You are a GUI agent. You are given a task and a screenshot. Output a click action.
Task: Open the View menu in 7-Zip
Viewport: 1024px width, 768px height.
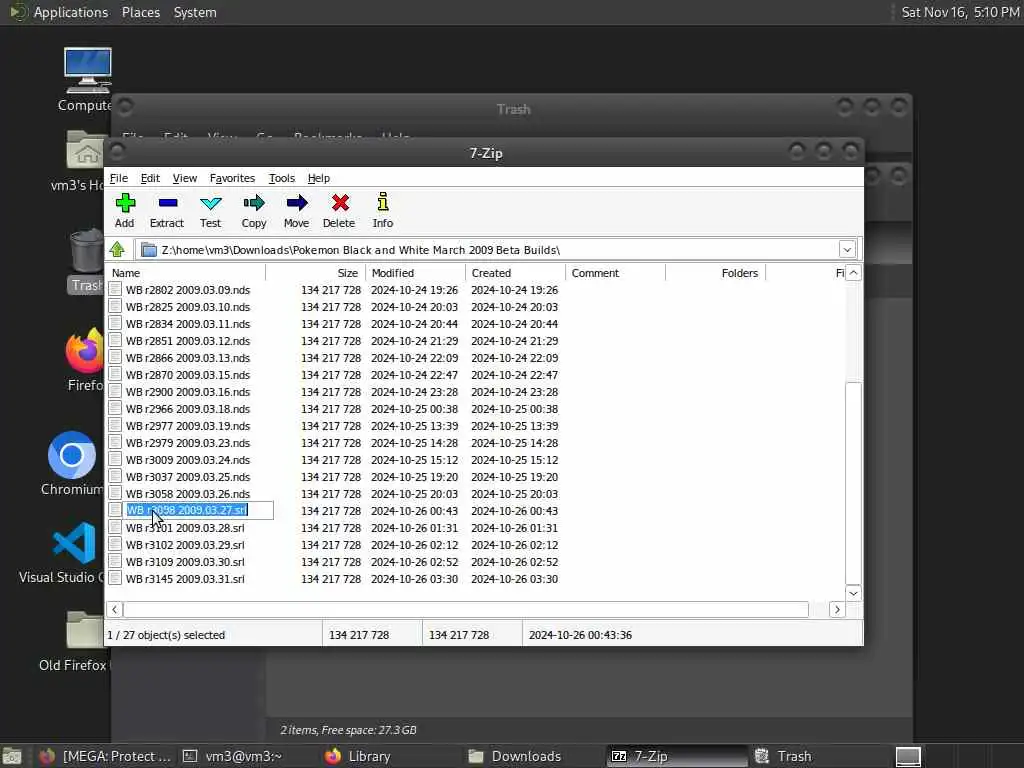185,178
